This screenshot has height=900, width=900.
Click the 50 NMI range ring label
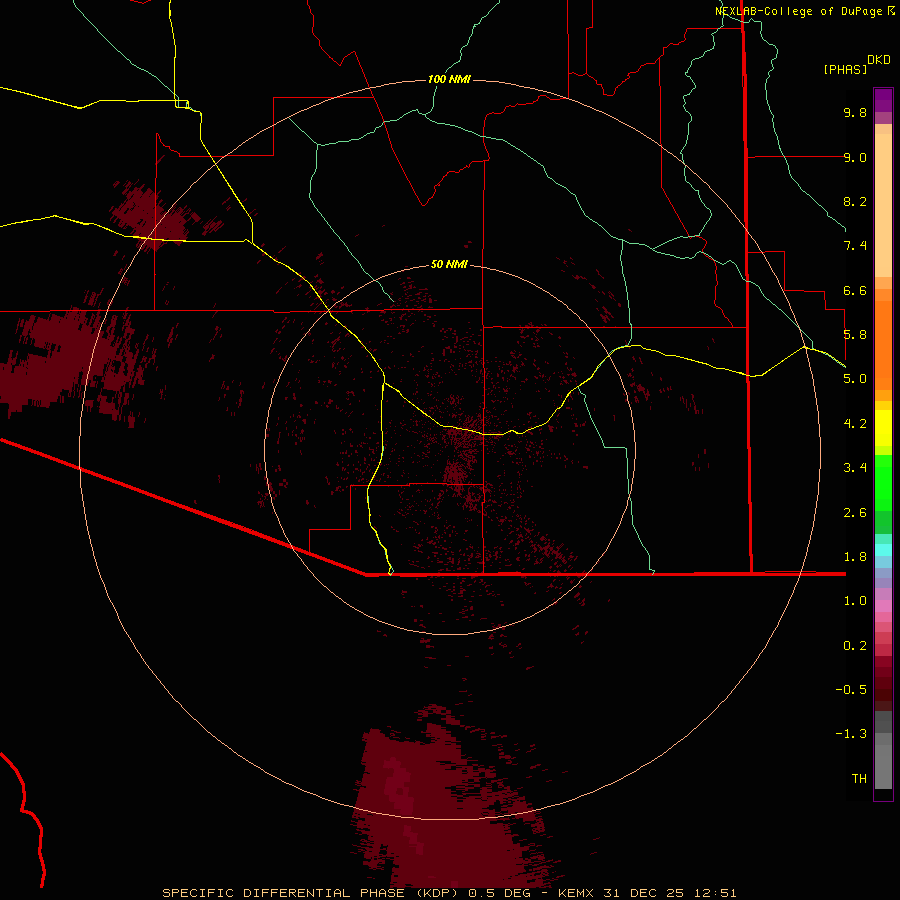click(x=449, y=264)
